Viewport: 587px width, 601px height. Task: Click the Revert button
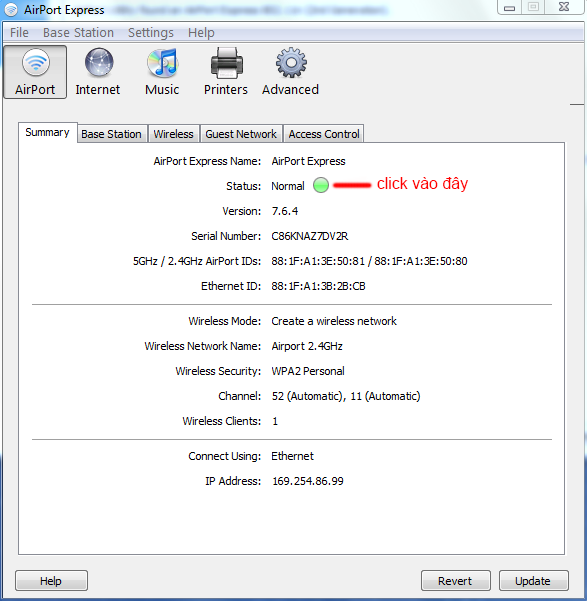pyautogui.click(x=455, y=581)
